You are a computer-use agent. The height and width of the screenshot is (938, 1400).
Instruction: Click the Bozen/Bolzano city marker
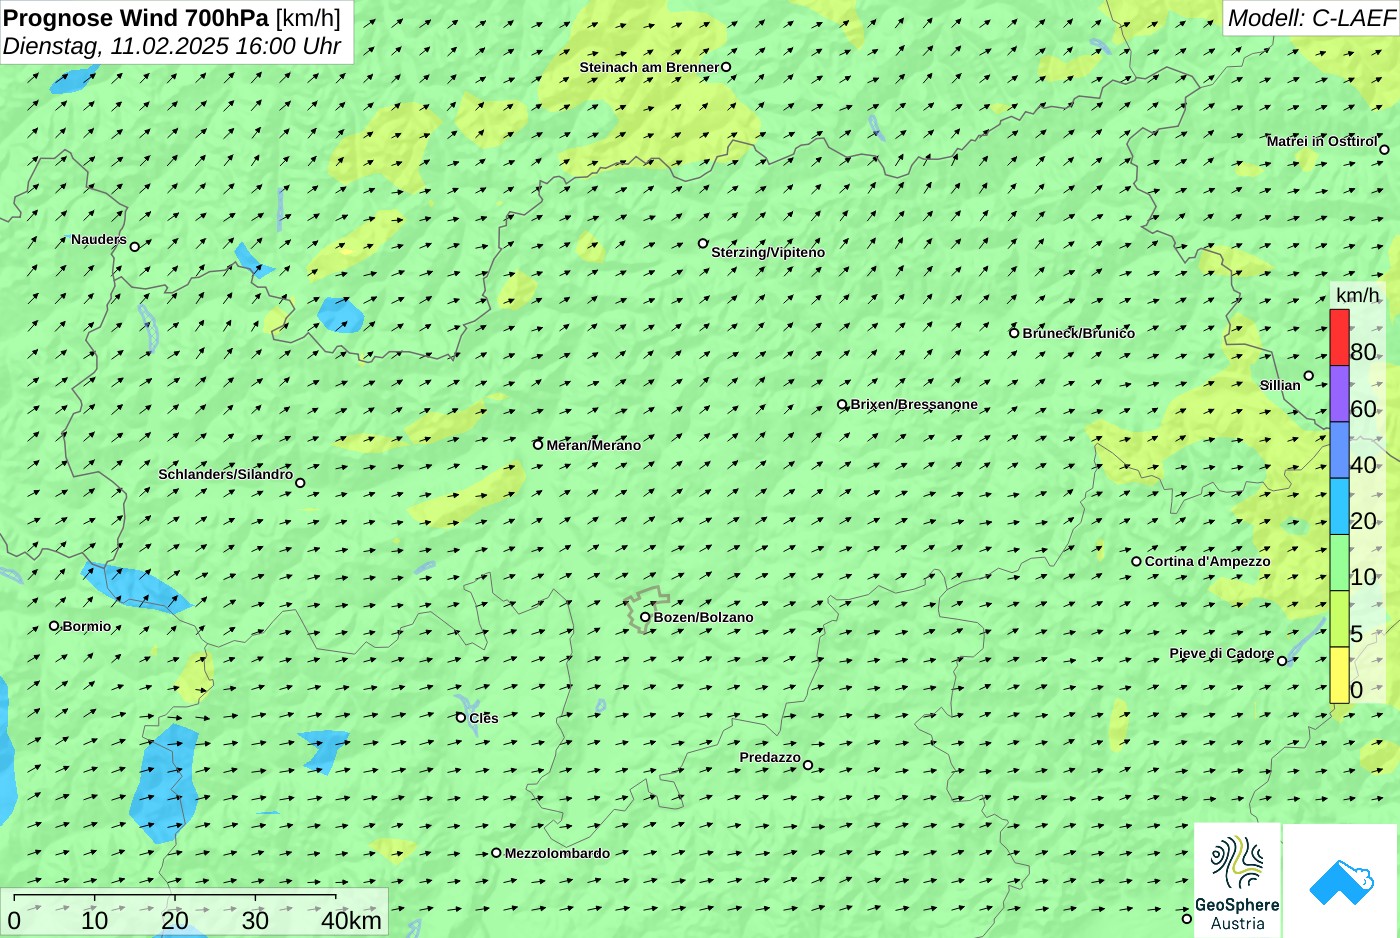[645, 617]
